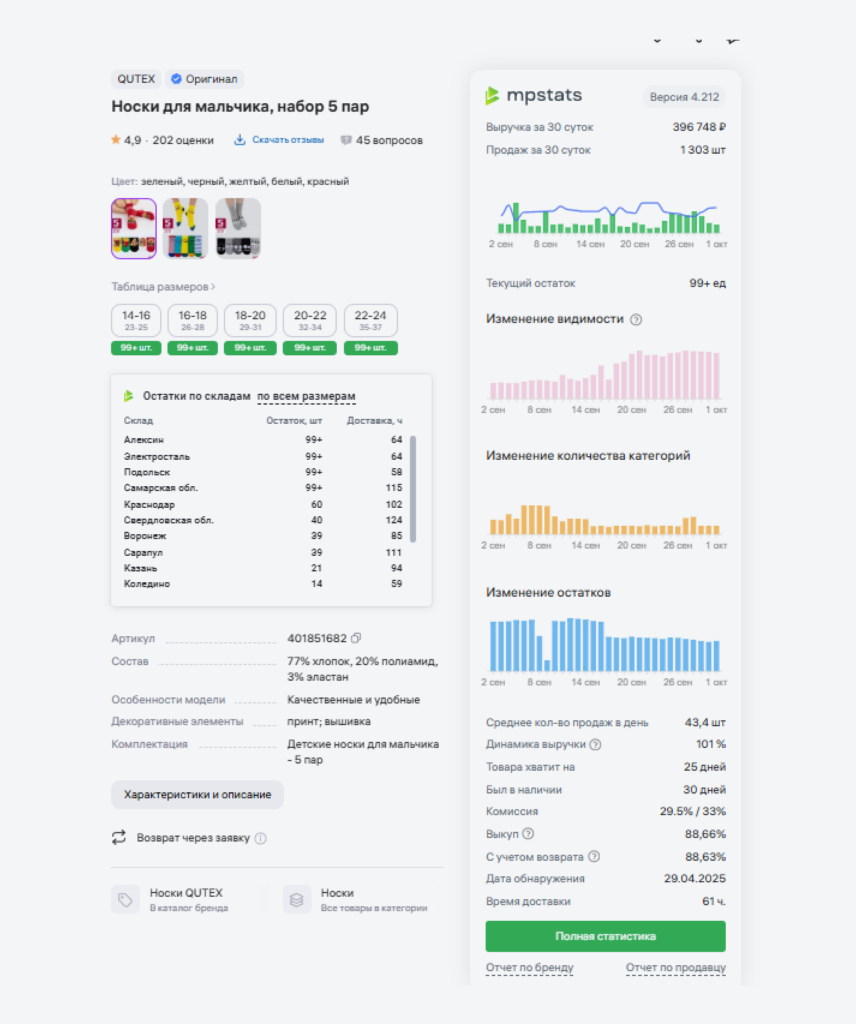
Task: Open Характеристики и описание section
Action: (x=197, y=794)
